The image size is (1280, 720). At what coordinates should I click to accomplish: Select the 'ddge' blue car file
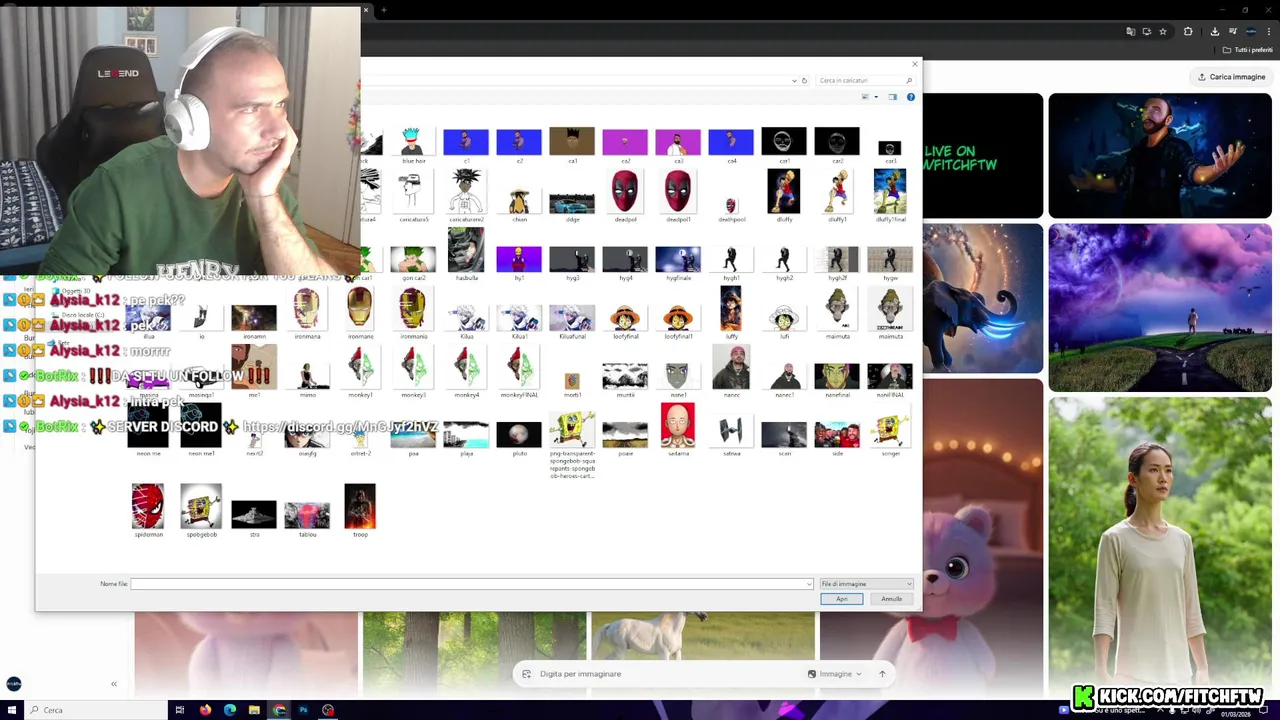572,207
